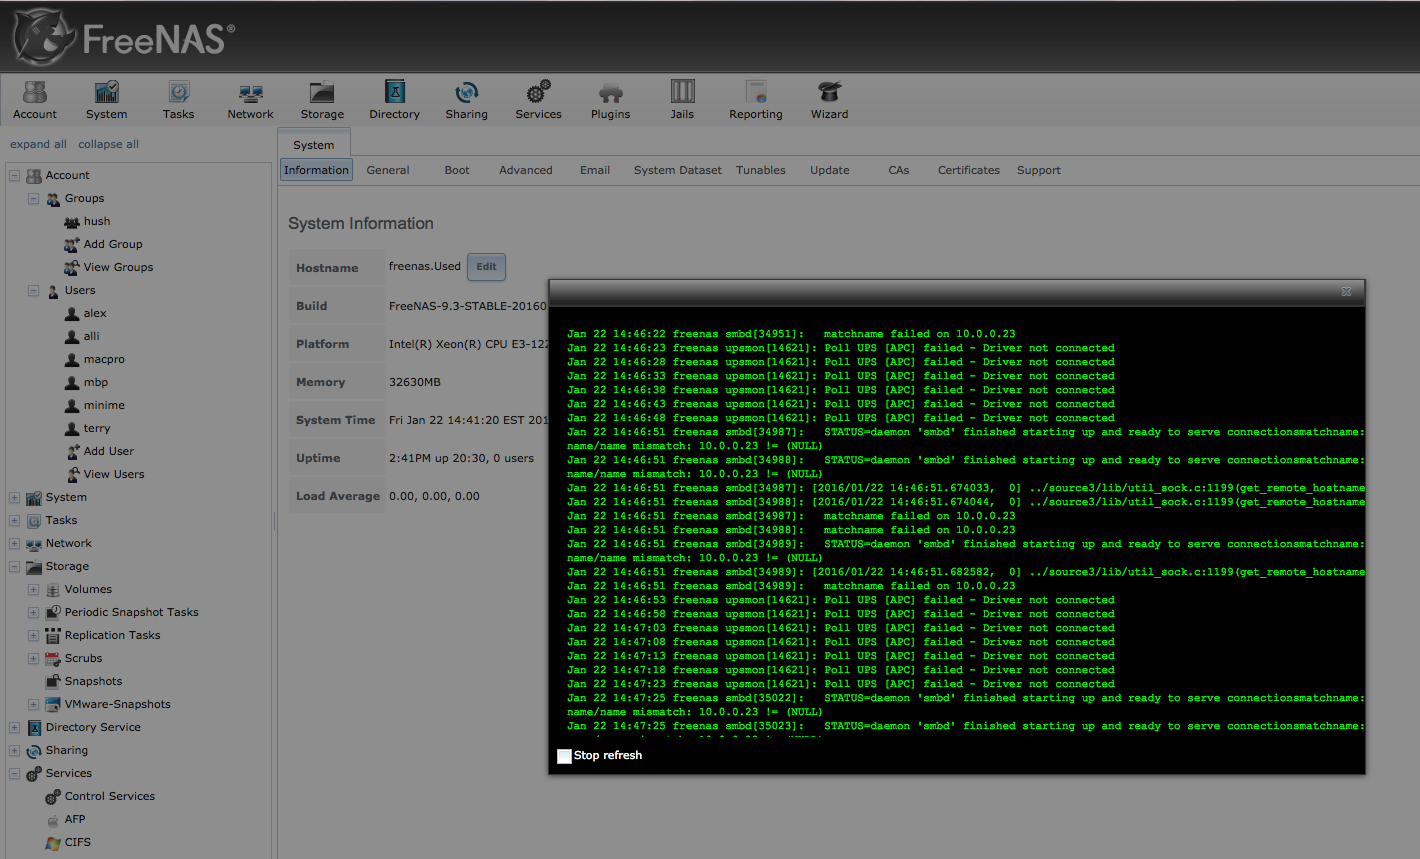Collapse the Storage tree node

click(14, 566)
